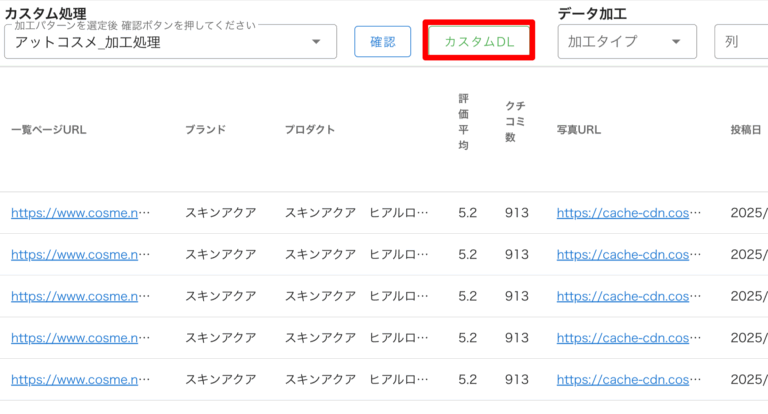768x414 pixels.
Task: Open the third row's cache-cdn photo link
Action: coord(628,297)
